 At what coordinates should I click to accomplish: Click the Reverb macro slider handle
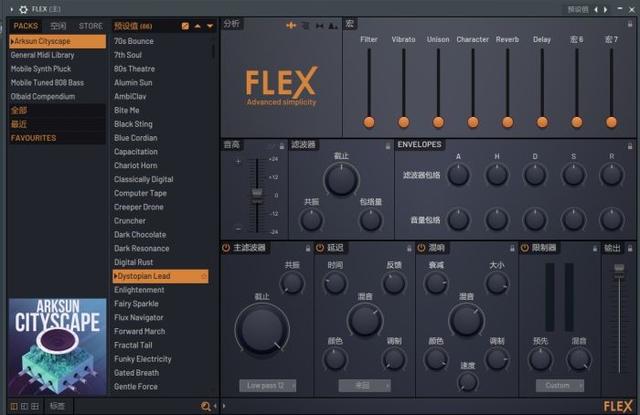point(507,122)
